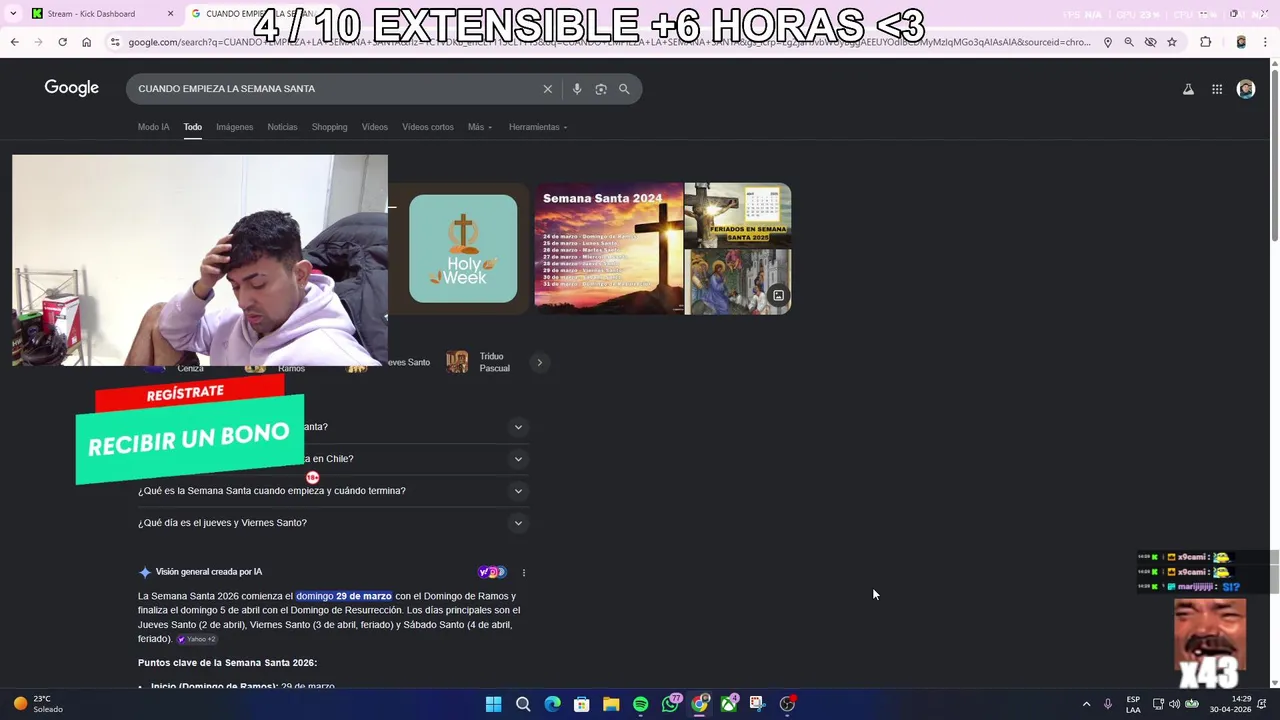Open Xbox app from the taskbar
Screen dimensions: 1280x720
pos(729,704)
